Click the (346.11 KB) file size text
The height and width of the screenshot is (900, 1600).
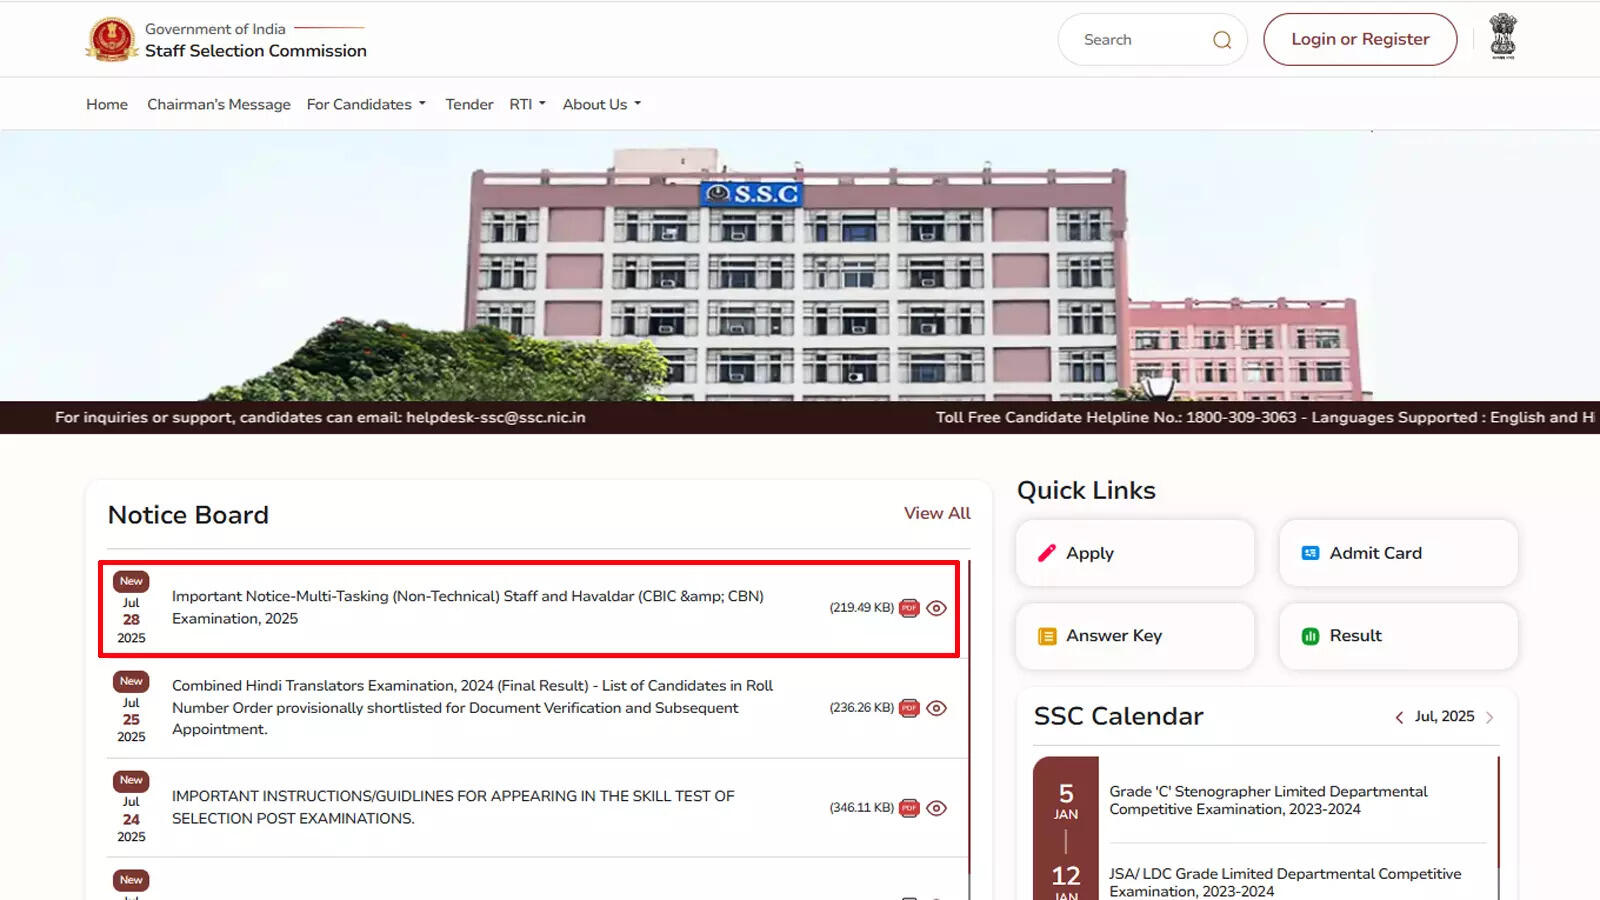pyautogui.click(x=861, y=808)
